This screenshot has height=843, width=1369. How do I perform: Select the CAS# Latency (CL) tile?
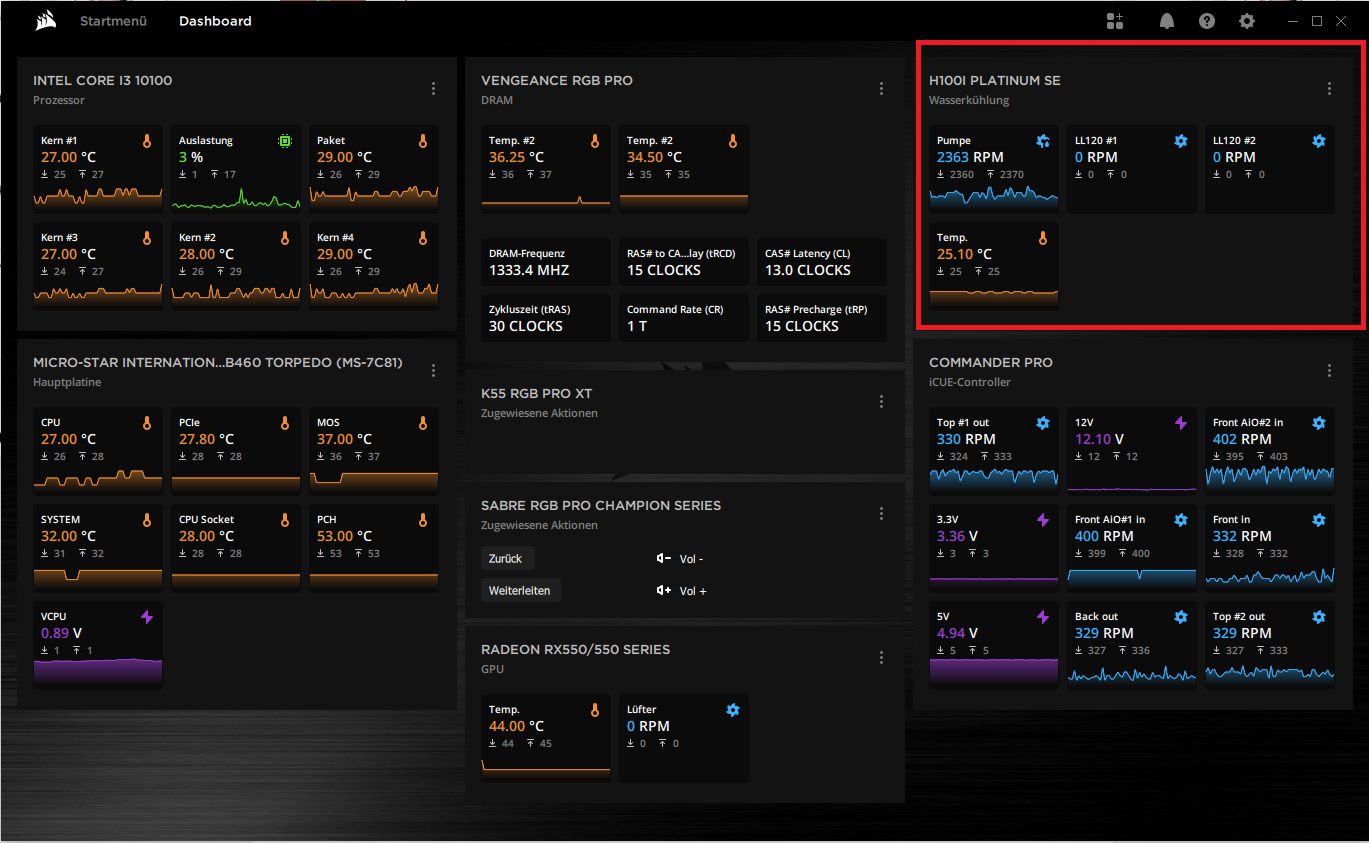click(822, 262)
